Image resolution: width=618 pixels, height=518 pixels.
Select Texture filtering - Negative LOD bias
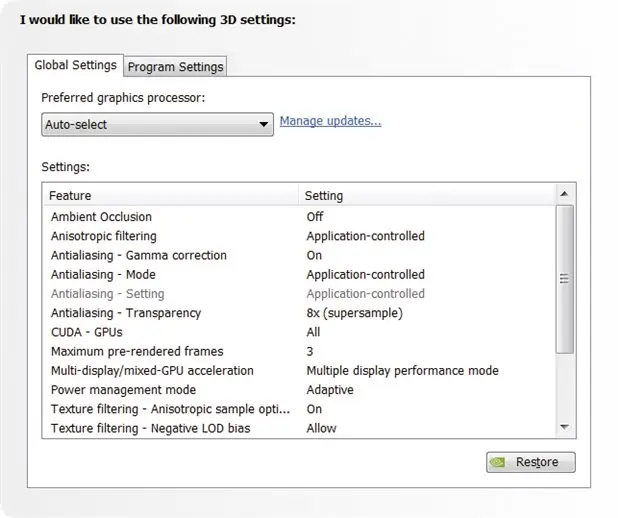click(x=151, y=428)
